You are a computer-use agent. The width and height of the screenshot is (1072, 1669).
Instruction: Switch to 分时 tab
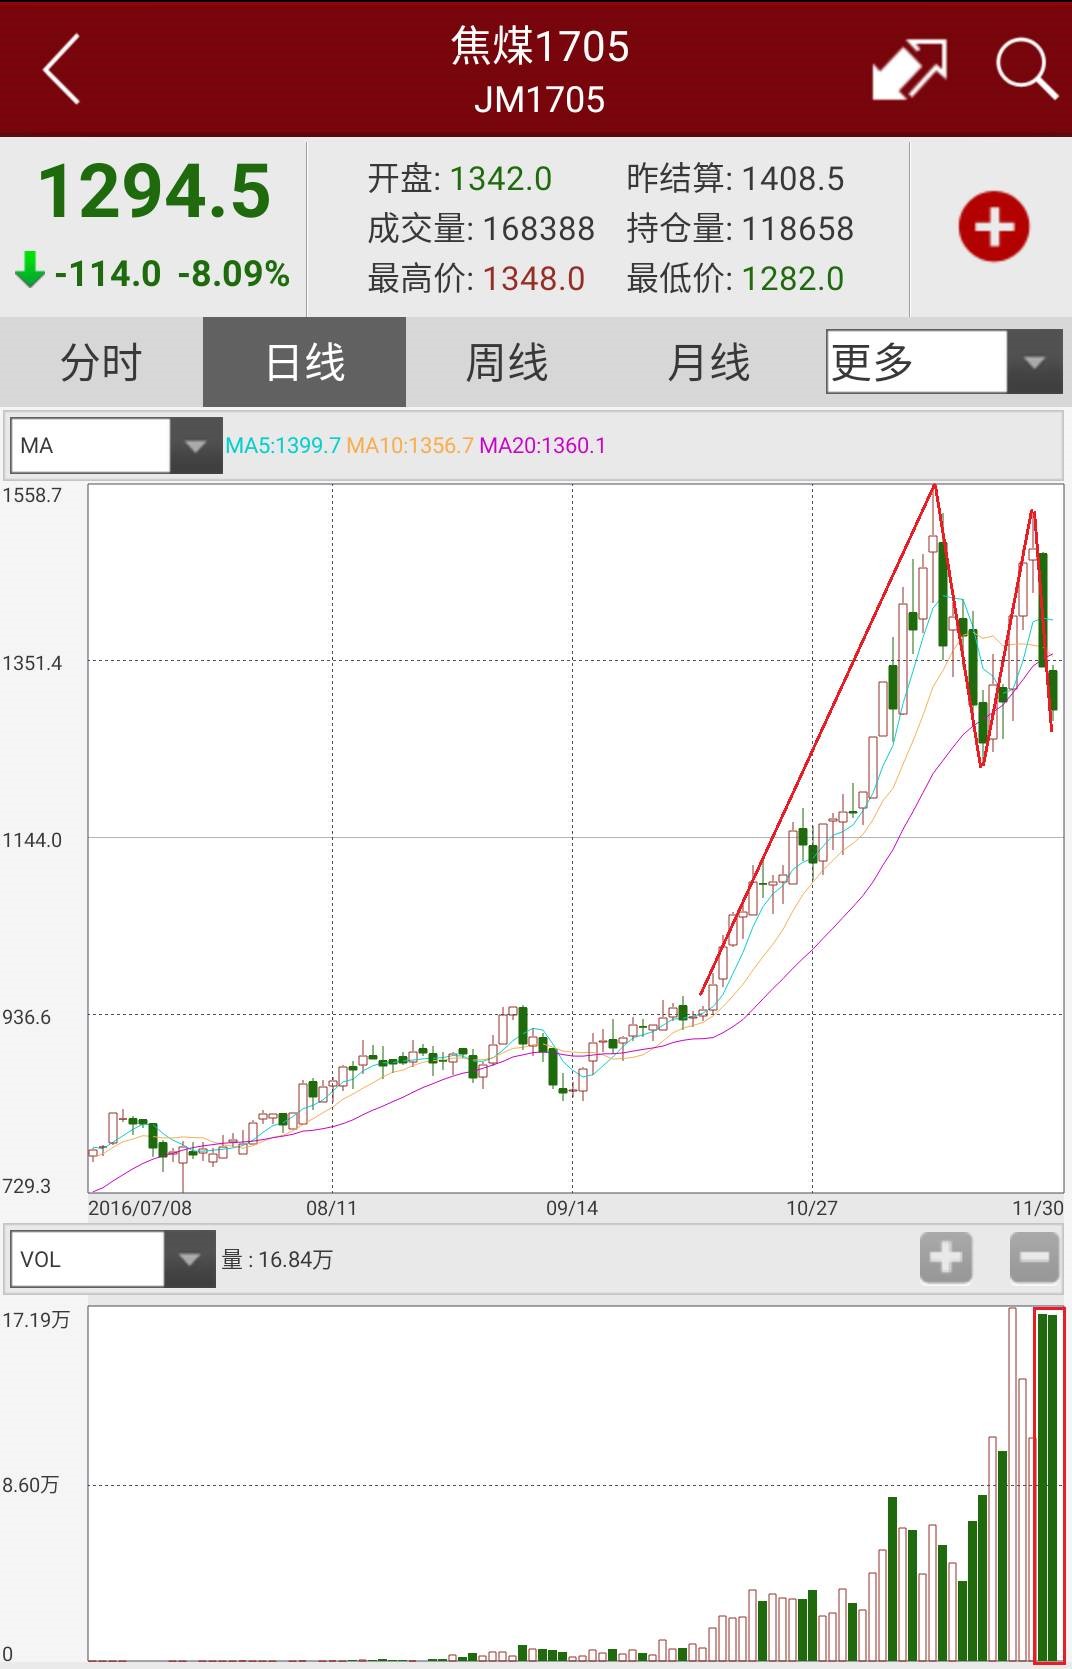(x=101, y=362)
